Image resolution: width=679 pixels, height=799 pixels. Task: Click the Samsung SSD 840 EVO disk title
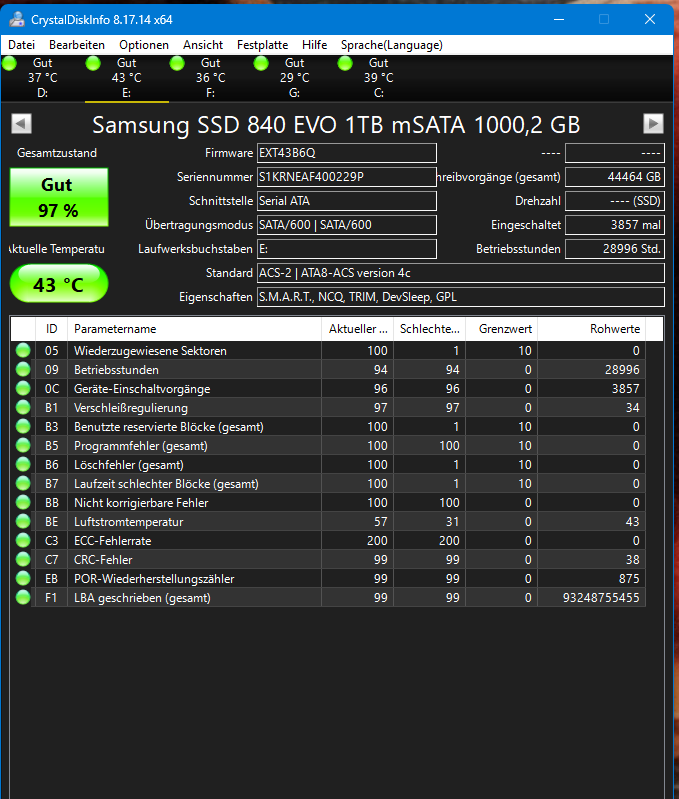(336, 125)
